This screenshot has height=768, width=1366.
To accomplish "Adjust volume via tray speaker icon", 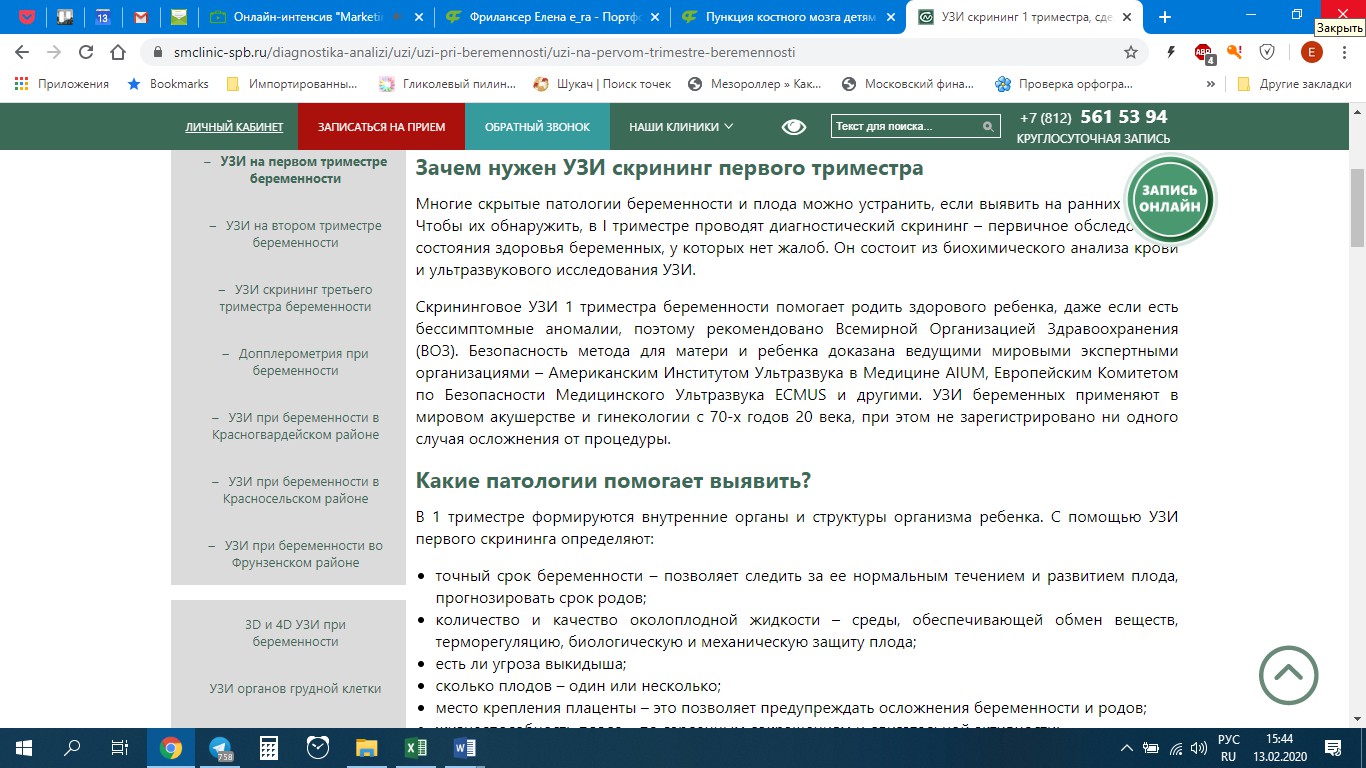I will click(1198, 748).
